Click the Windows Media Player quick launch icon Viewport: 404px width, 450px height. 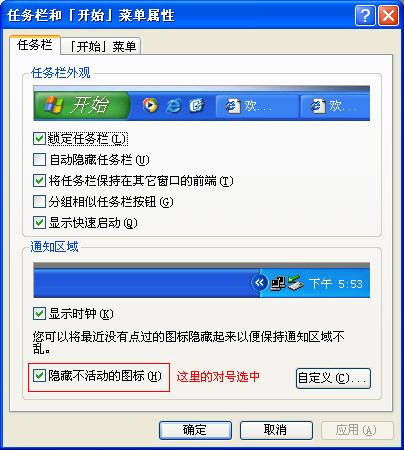point(150,105)
